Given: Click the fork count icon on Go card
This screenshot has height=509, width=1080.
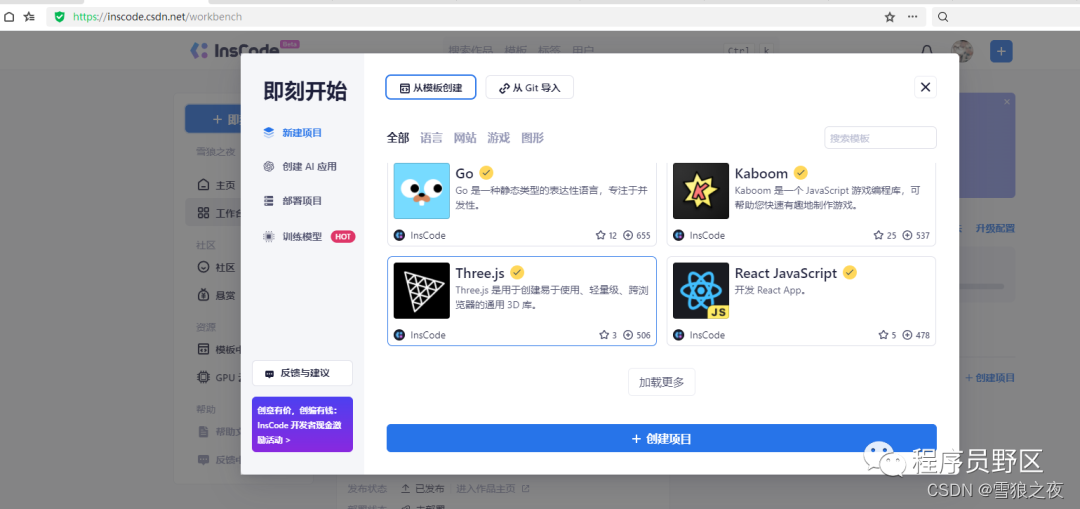Looking at the screenshot, I should tap(627, 236).
